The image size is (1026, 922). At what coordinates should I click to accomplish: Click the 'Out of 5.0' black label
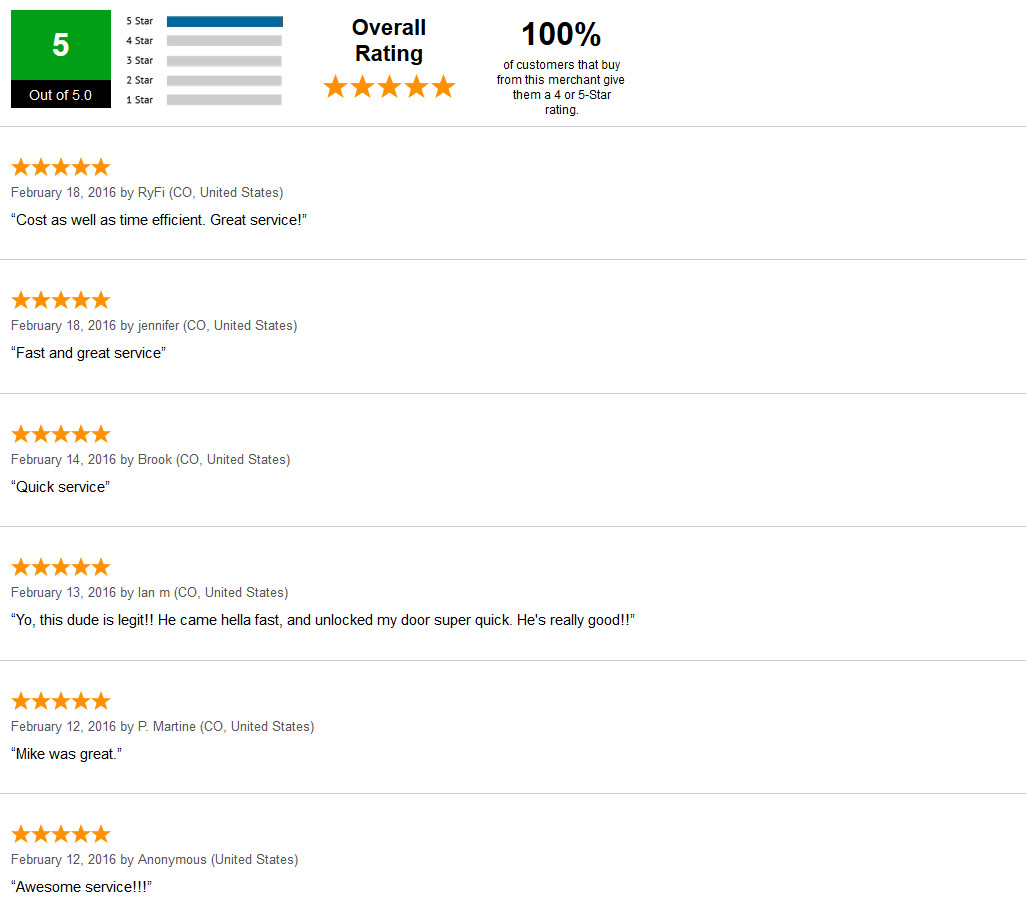[x=60, y=95]
